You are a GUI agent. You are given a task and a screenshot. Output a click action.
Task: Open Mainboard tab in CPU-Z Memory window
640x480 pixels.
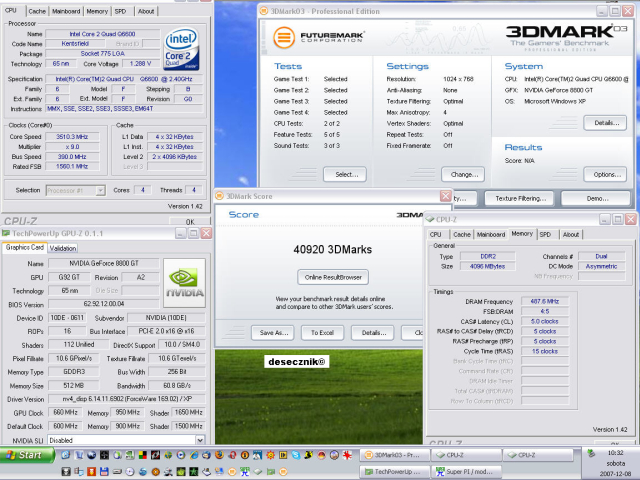(491, 234)
